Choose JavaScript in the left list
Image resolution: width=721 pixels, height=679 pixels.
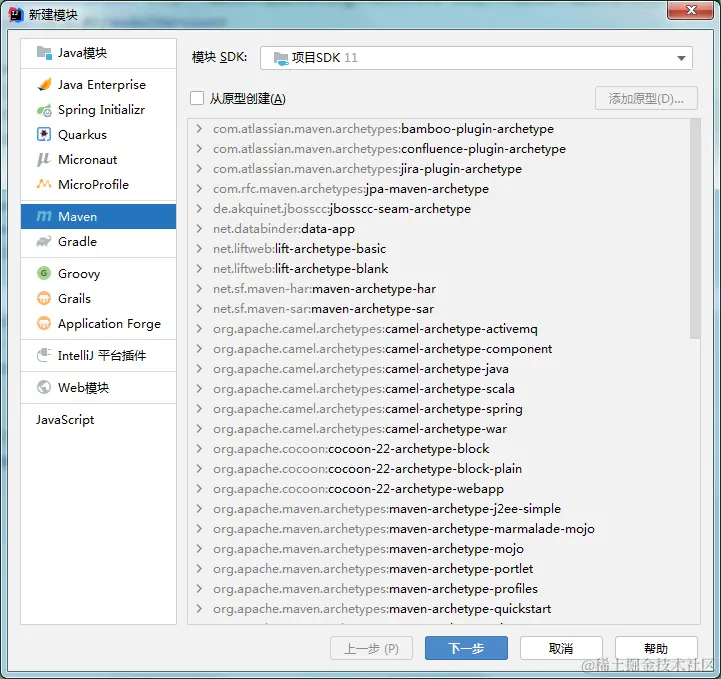98,419
